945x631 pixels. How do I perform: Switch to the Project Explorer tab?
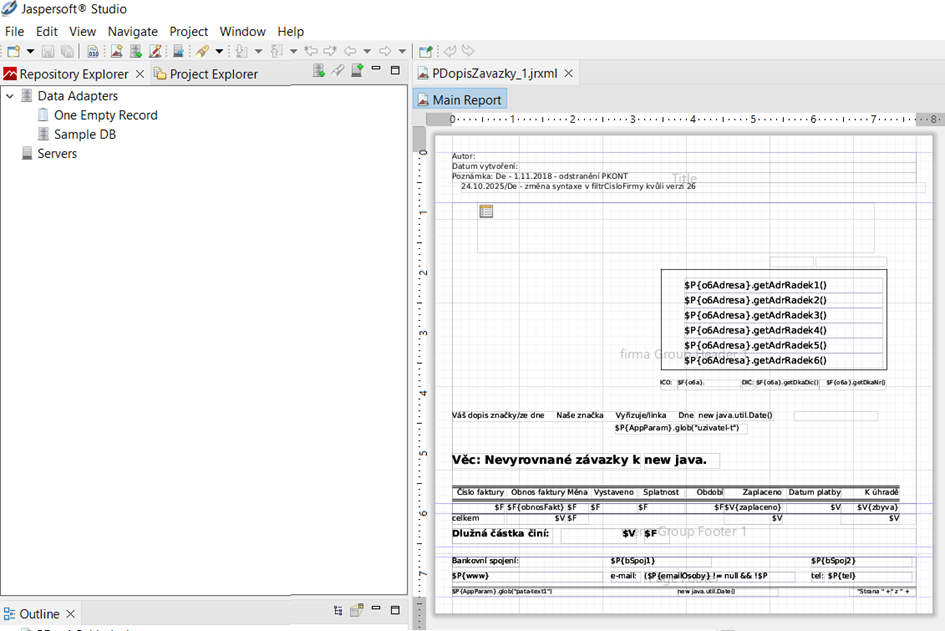[213, 74]
